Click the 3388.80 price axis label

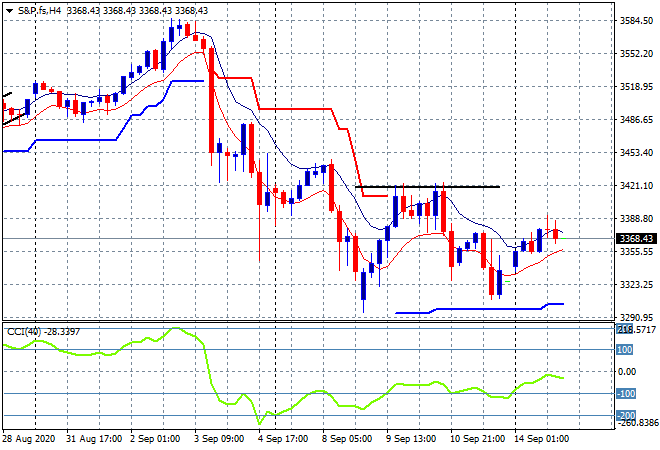coord(636,218)
